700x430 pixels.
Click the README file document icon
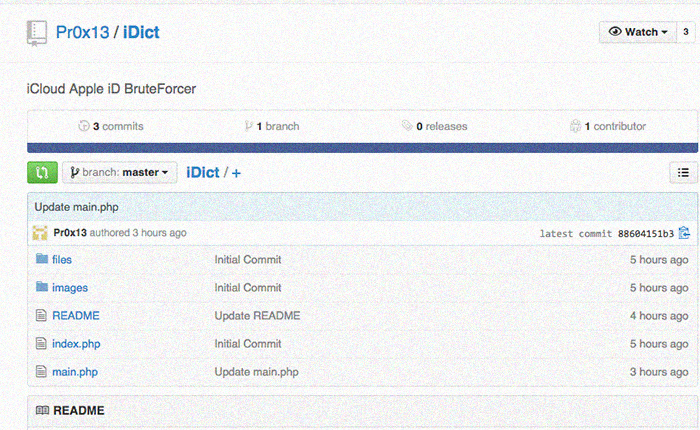[41, 315]
